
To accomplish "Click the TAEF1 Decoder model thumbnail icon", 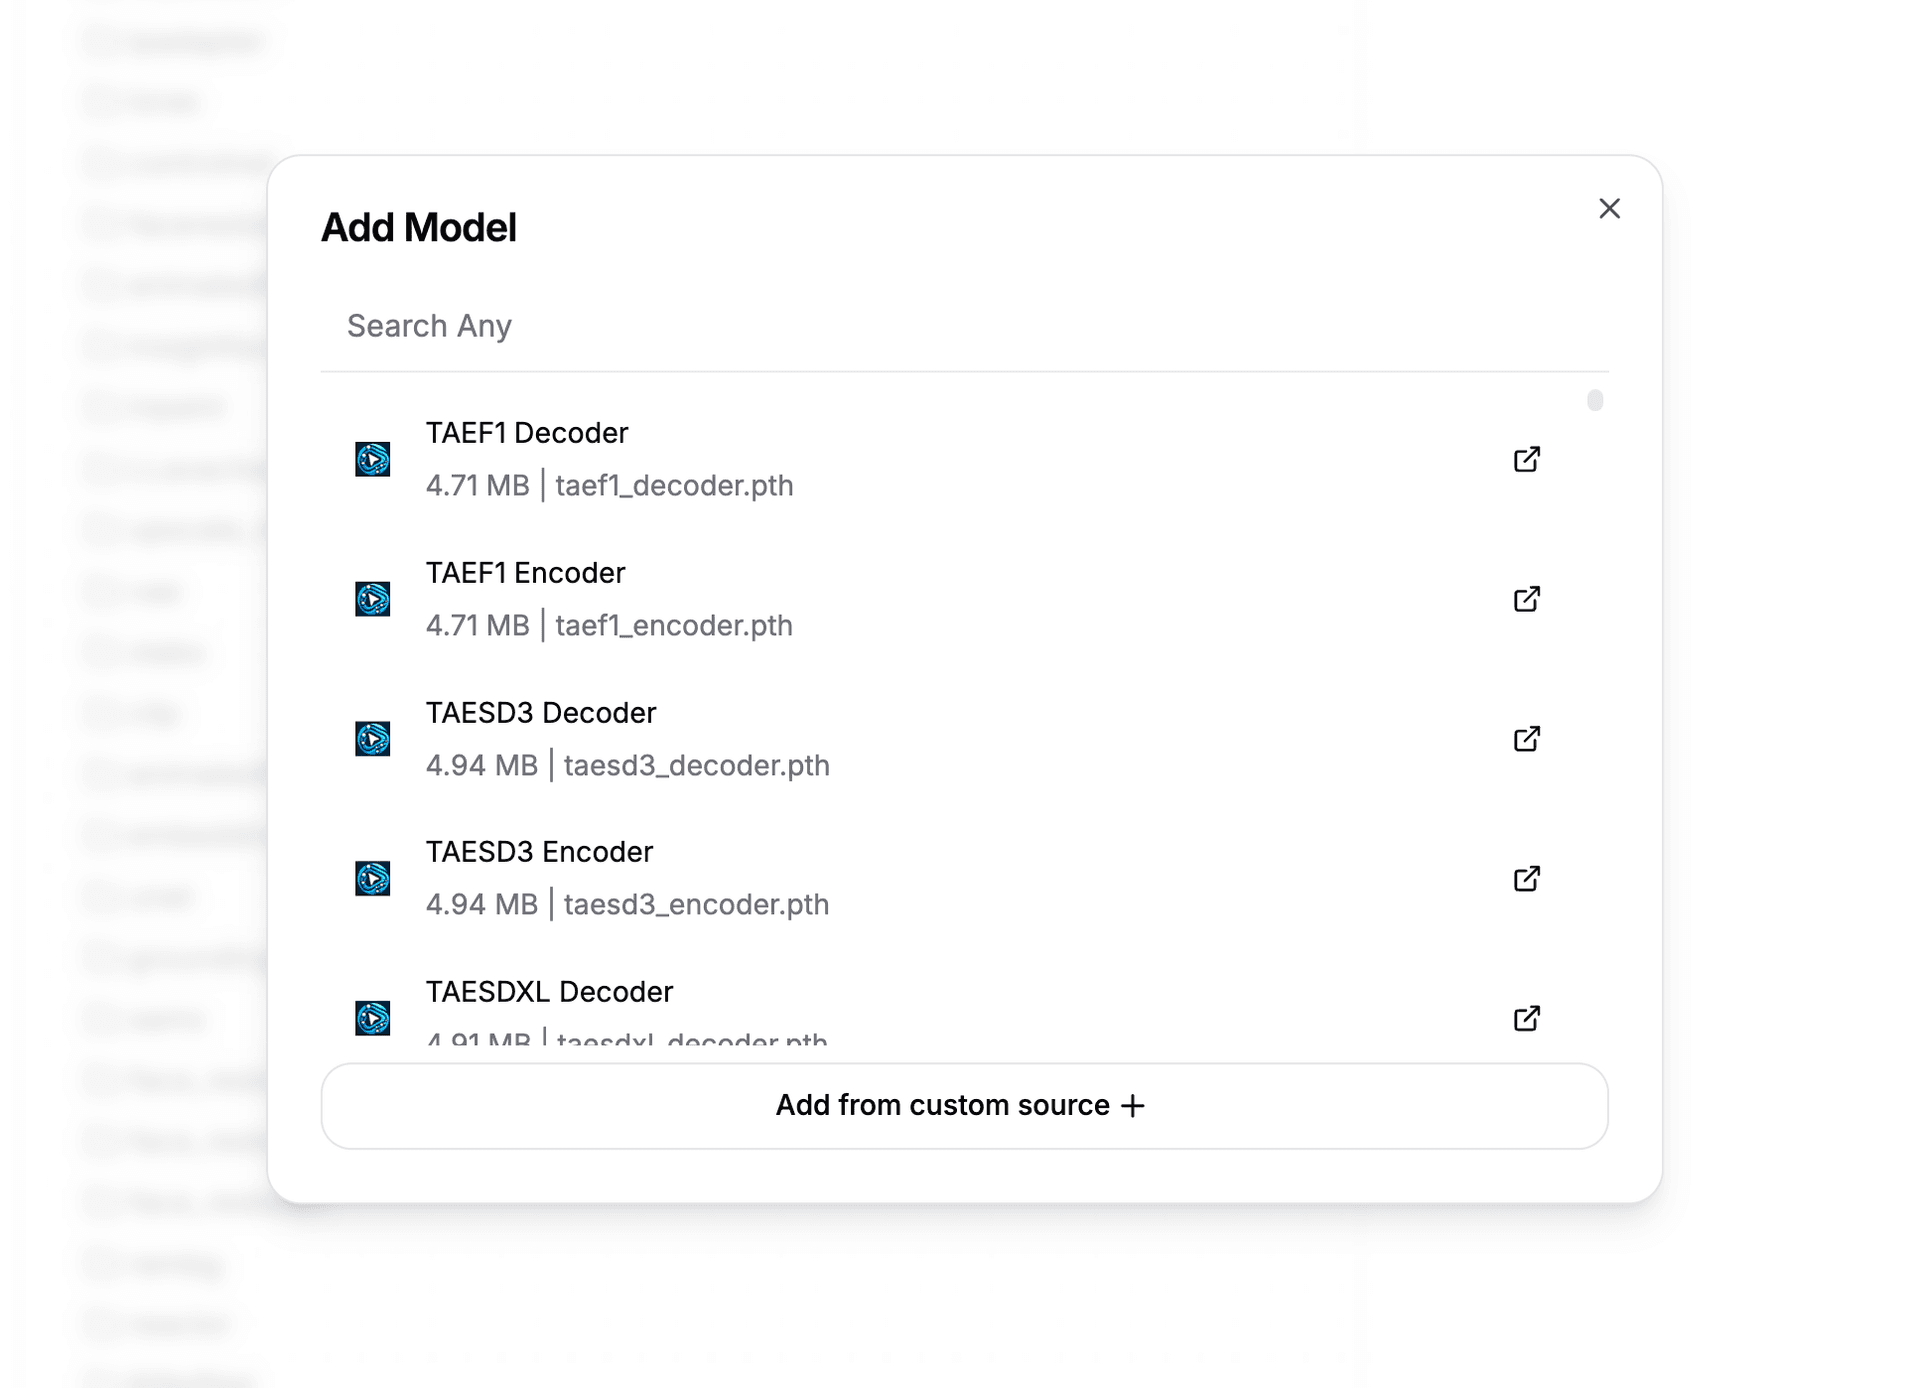I will click(x=372, y=460).
